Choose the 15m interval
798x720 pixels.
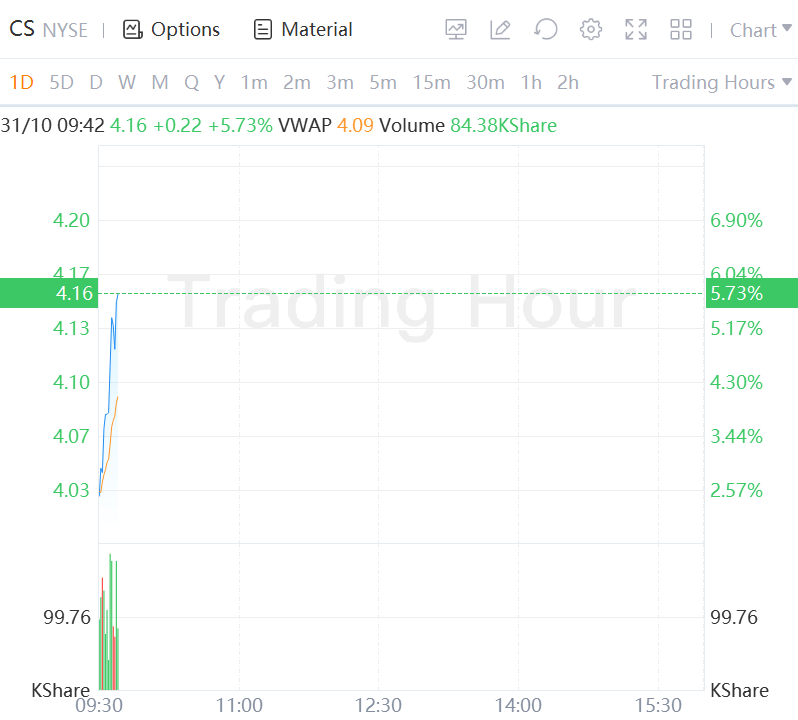(431, 82)
